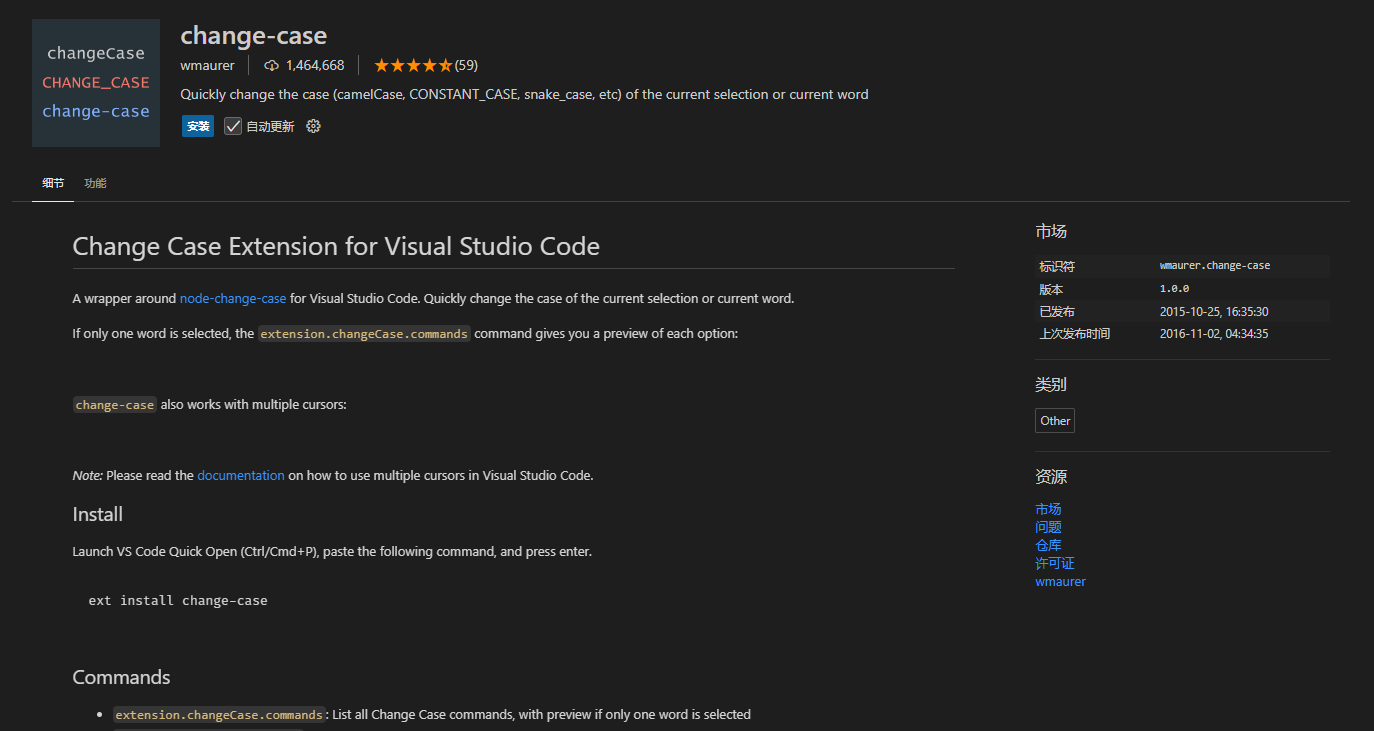Open the node-change-case link
The image size is (1374, 731).
[233, 299]
